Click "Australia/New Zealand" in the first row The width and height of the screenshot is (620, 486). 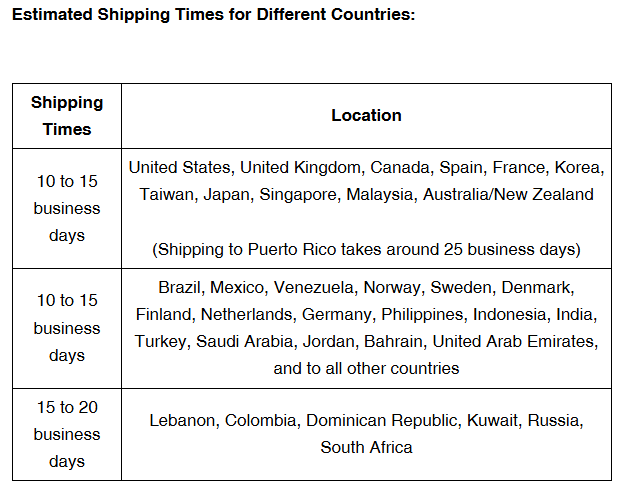pyautogui.click(x=508, y=194)
